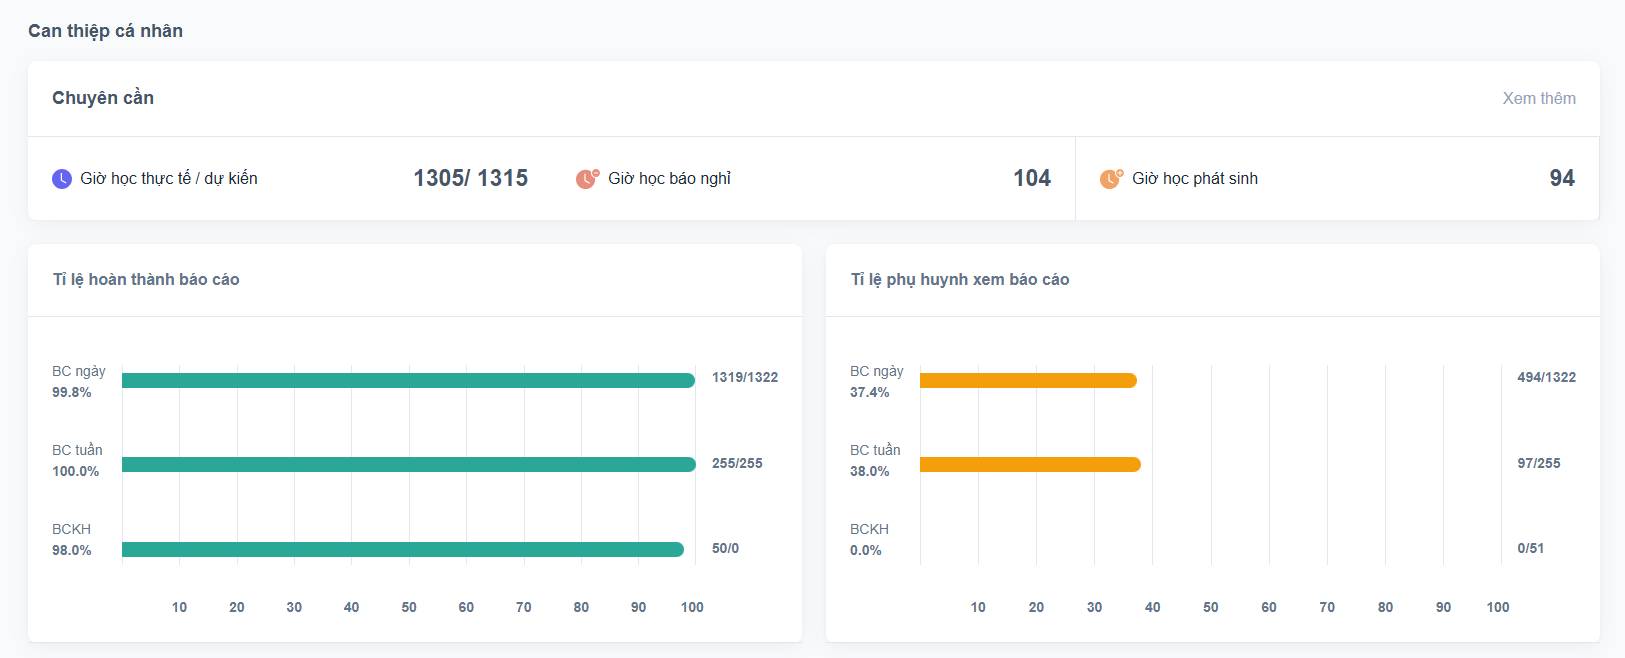Click the orange BC ngày parent view bar
This screenshot has width=1625, height=658.
1027,380
